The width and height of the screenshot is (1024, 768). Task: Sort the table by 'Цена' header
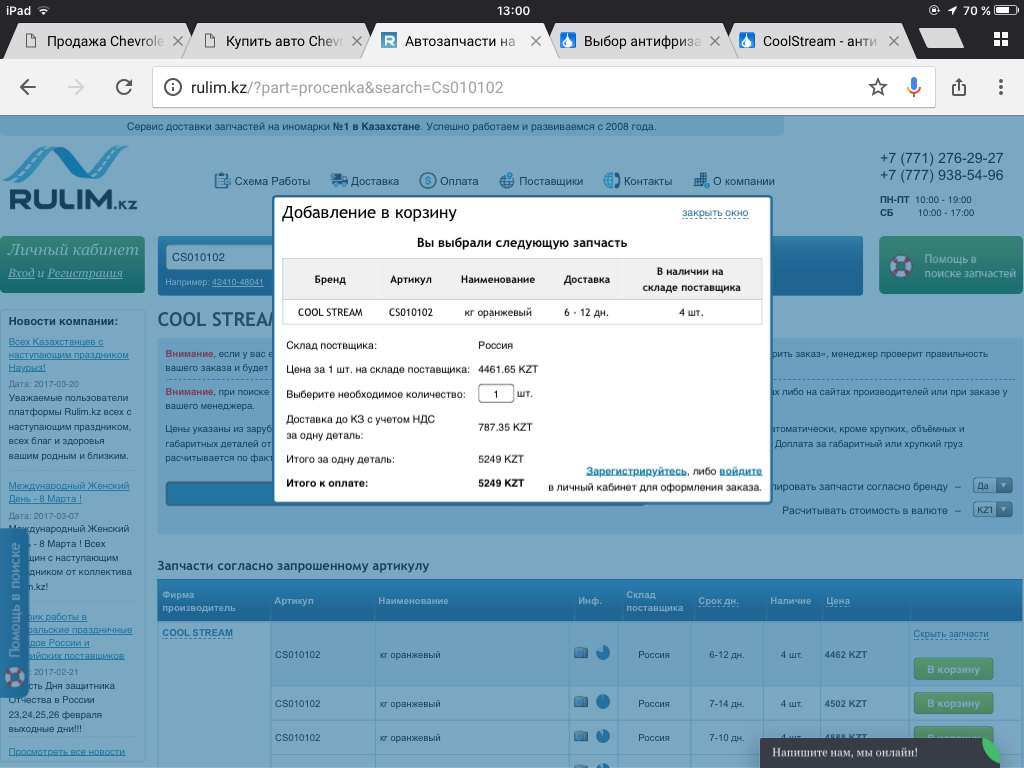tap(837, 601)
